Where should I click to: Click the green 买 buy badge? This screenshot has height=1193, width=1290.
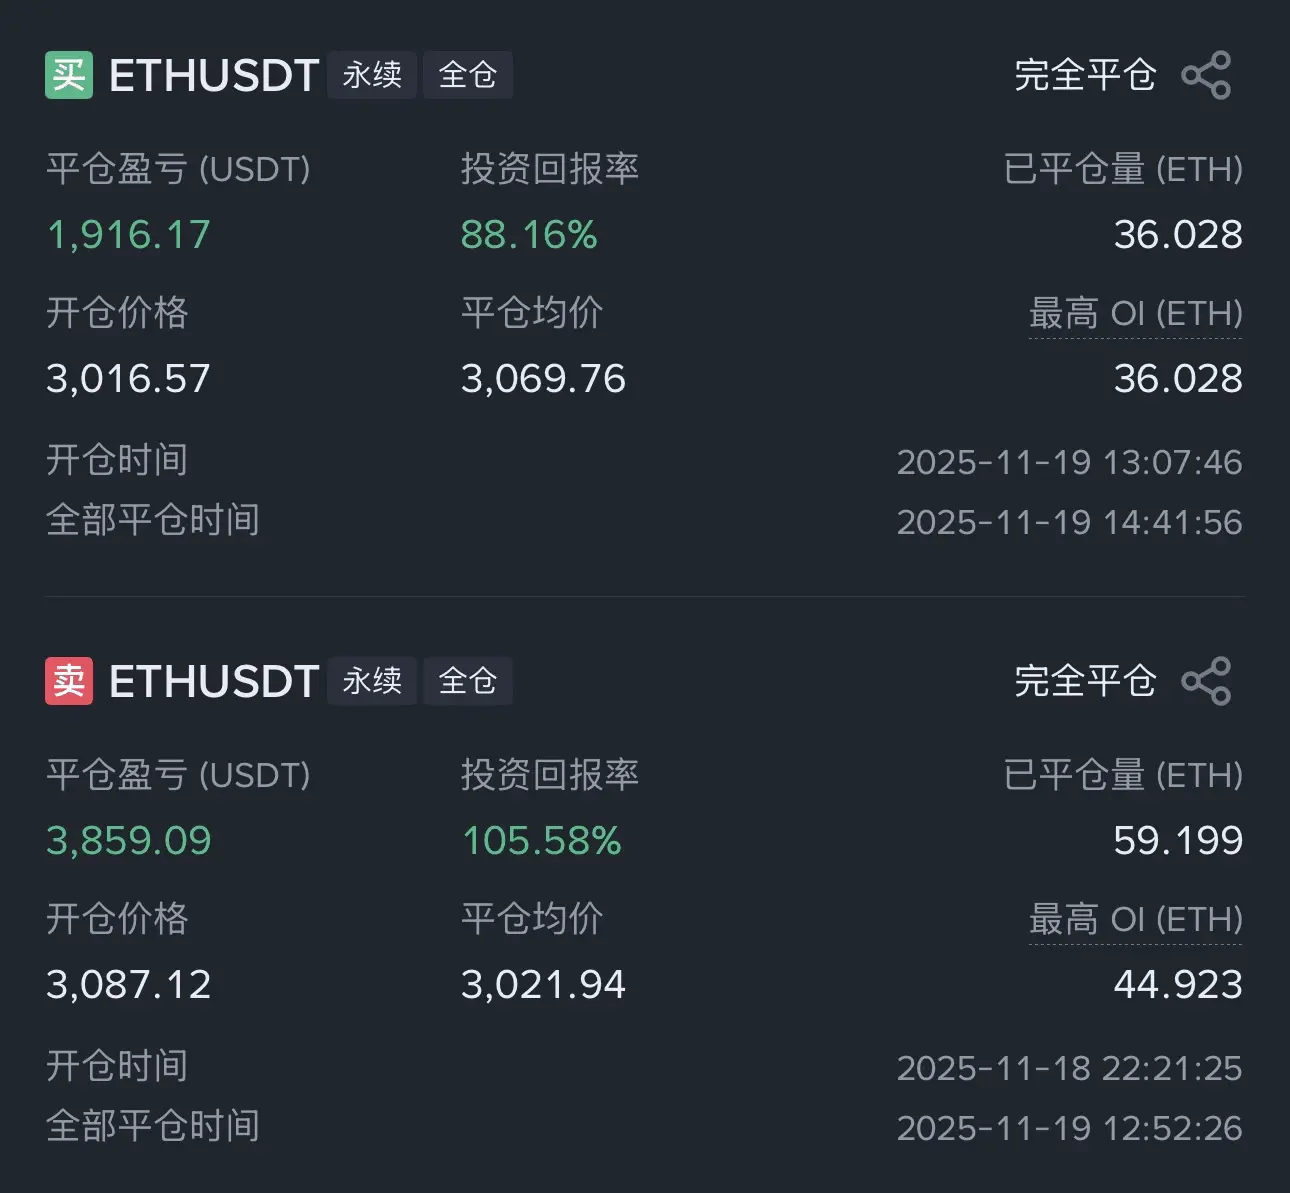(69, 75)
